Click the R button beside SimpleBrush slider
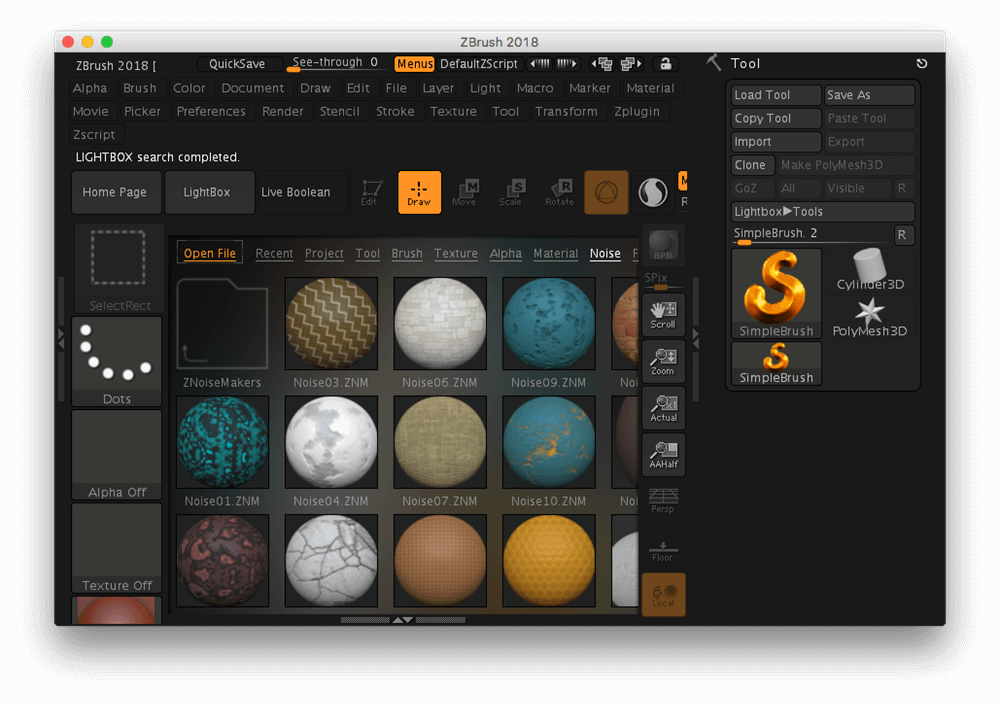The image size is (1000, 703). pyautogui.click(x=903, y=235)
